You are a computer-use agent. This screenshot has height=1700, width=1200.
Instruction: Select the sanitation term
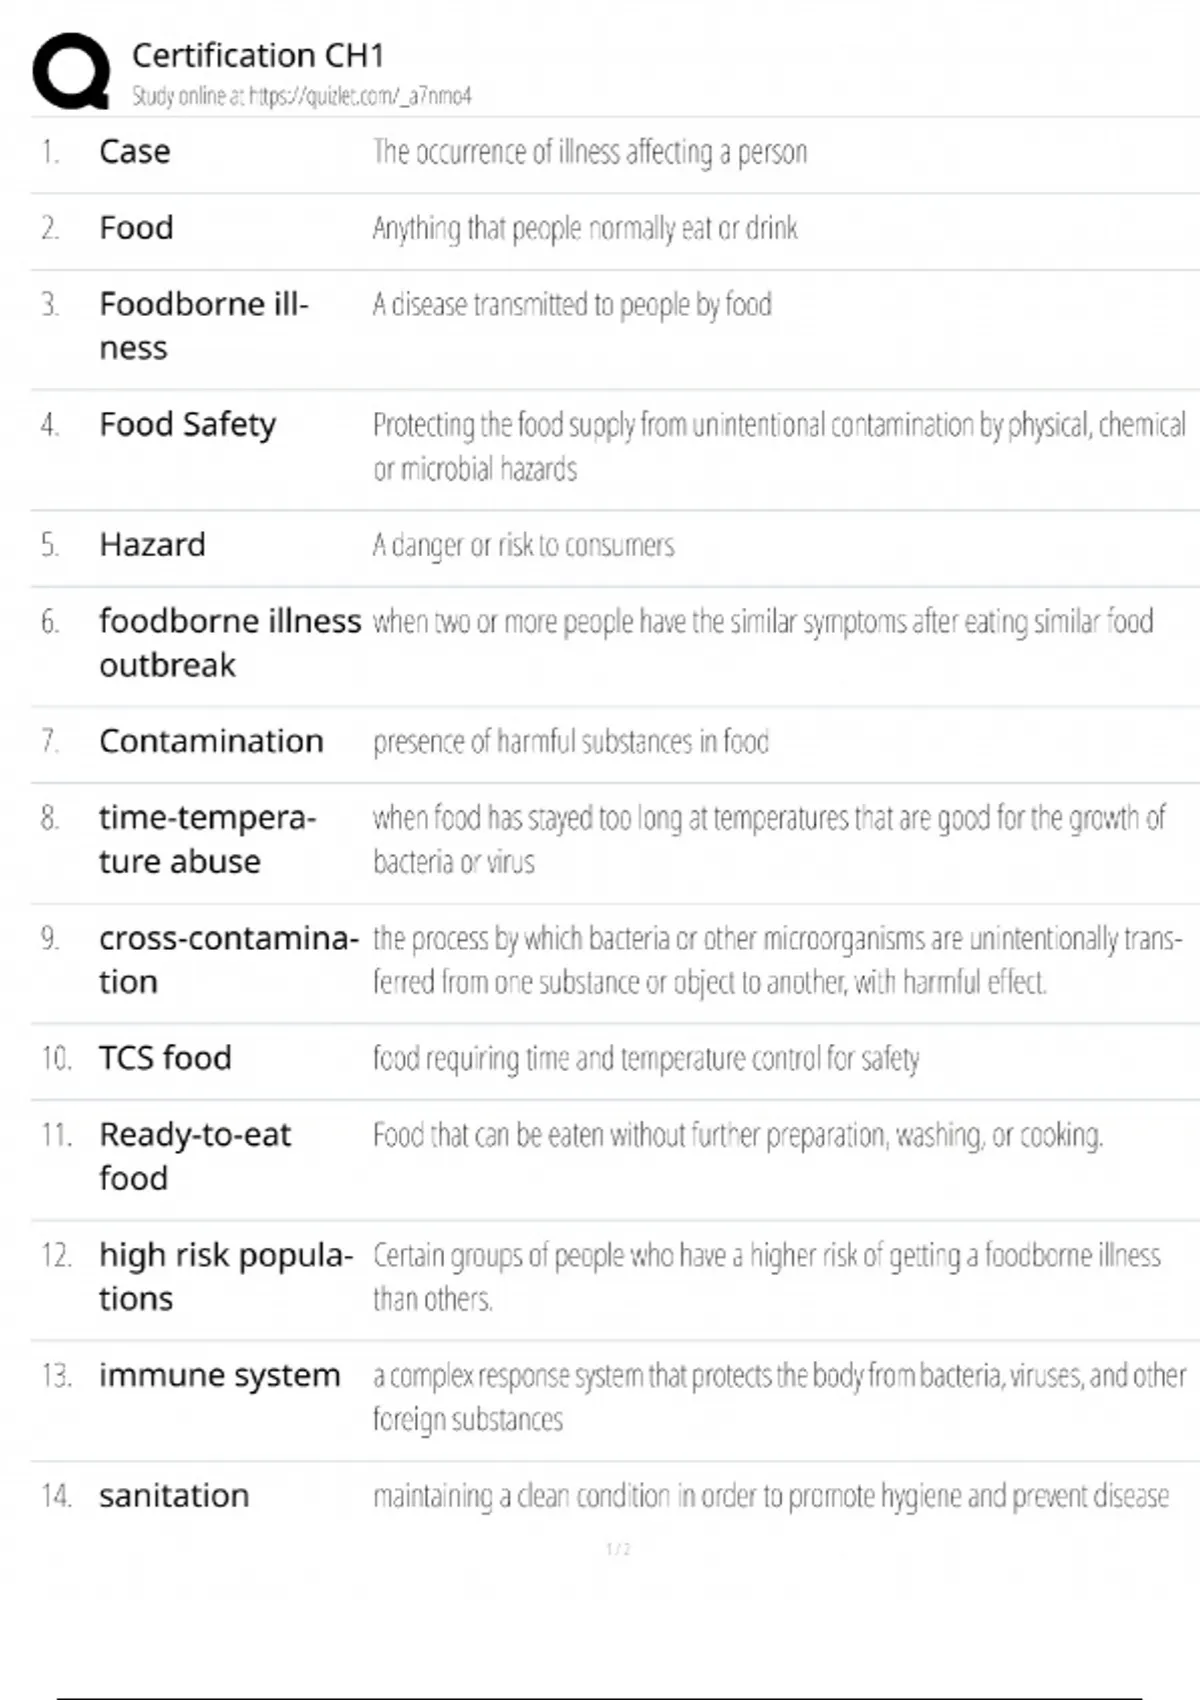pyautogui.click(x=174, y=1496)
